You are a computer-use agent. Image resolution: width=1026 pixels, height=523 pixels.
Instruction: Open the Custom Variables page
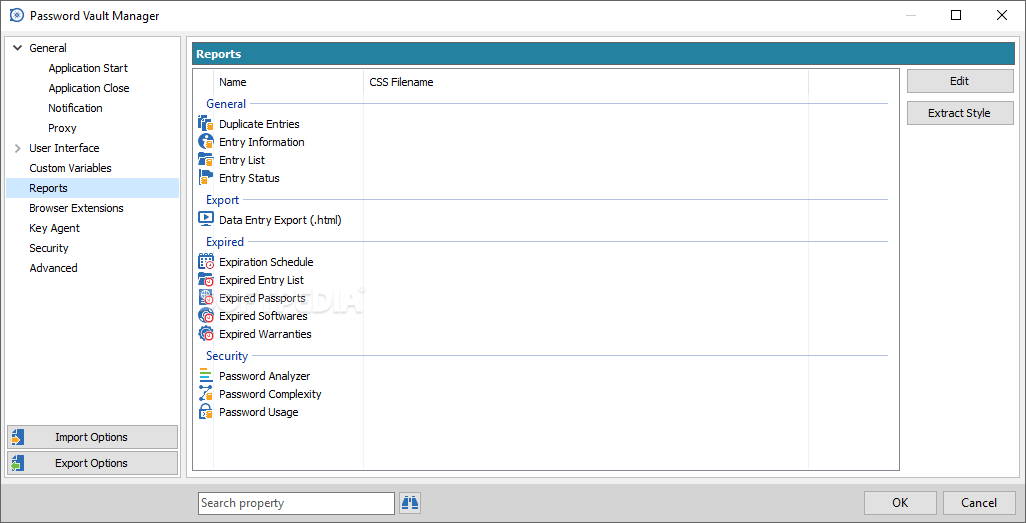(71, 168)
